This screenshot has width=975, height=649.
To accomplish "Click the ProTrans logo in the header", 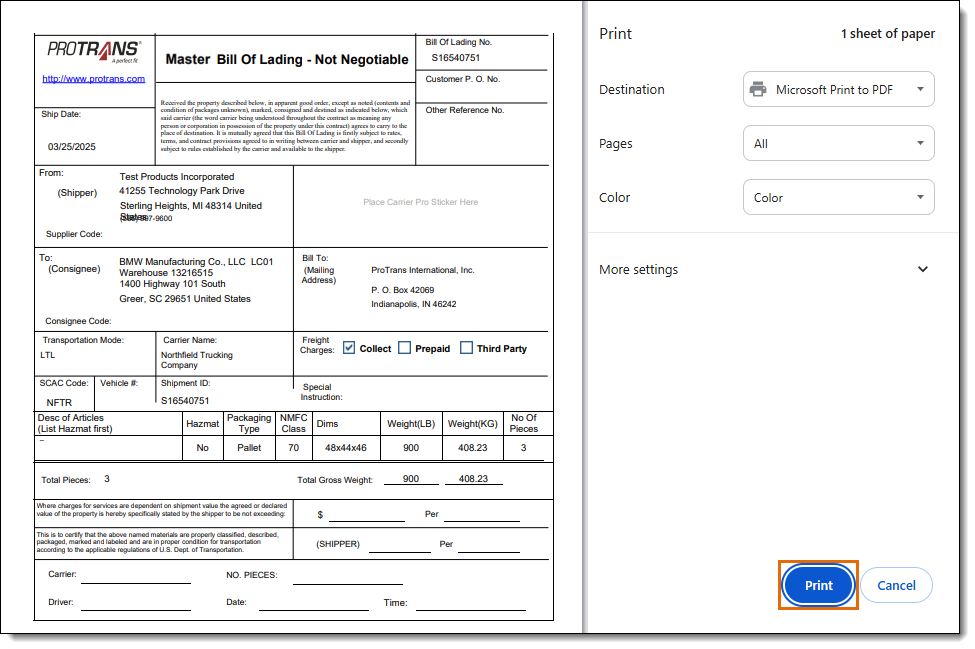I will coord(95,51).
